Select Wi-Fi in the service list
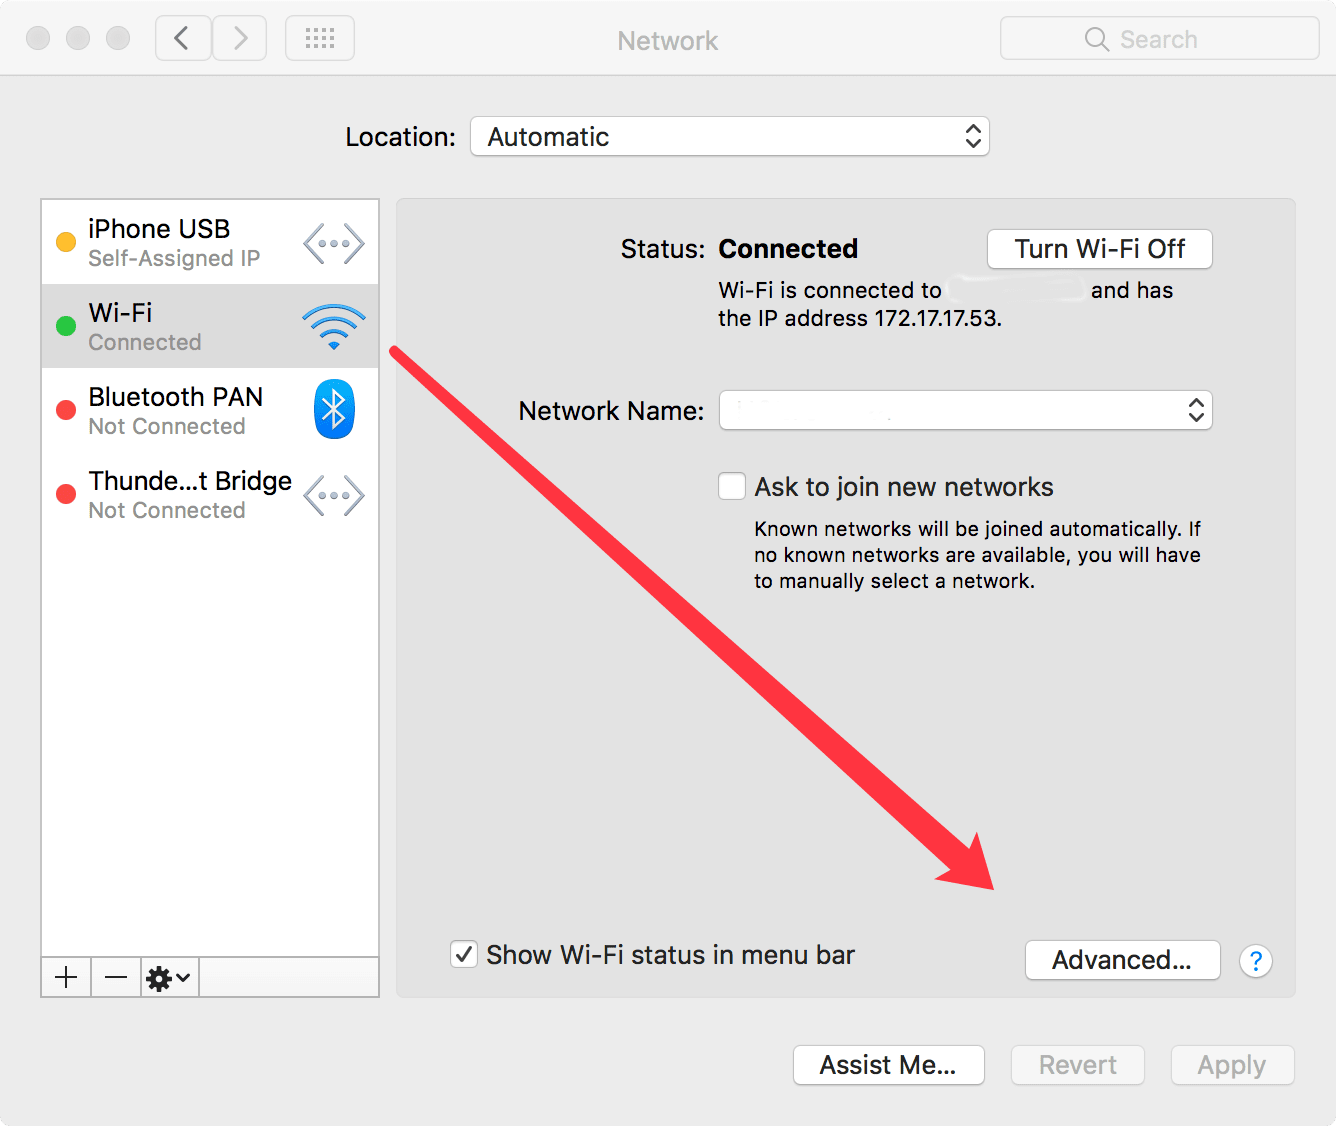The image size is (1336, 1126). click(x=210, y=326)
